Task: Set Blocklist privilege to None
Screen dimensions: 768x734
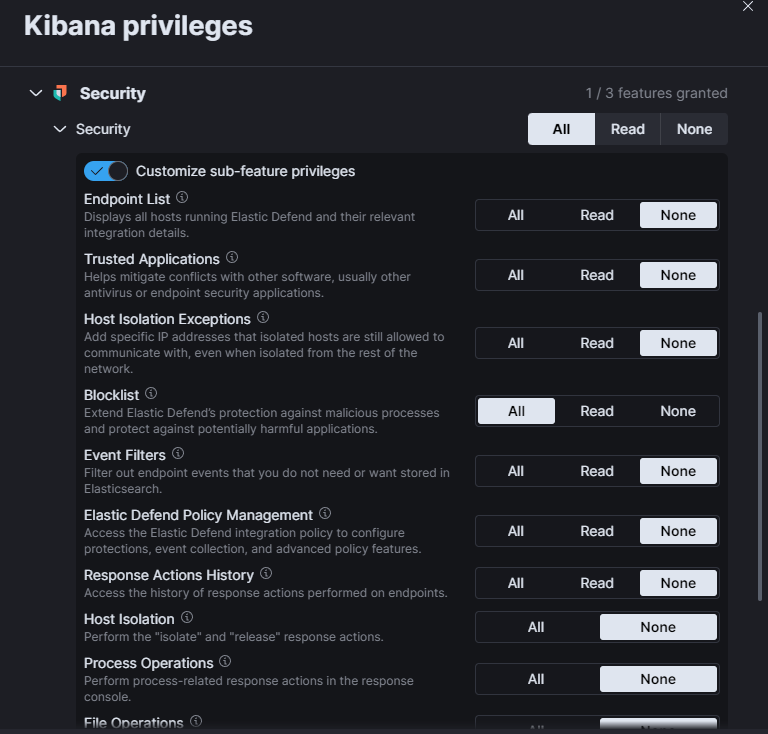Action: click(x=678, y=411)
